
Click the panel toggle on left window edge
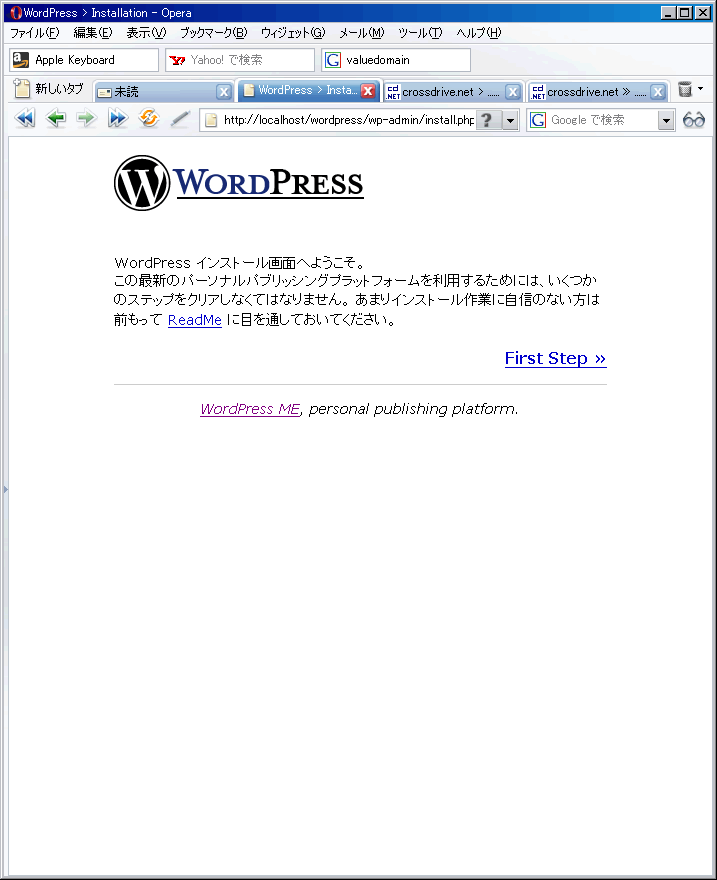click(x=6, y=489)
